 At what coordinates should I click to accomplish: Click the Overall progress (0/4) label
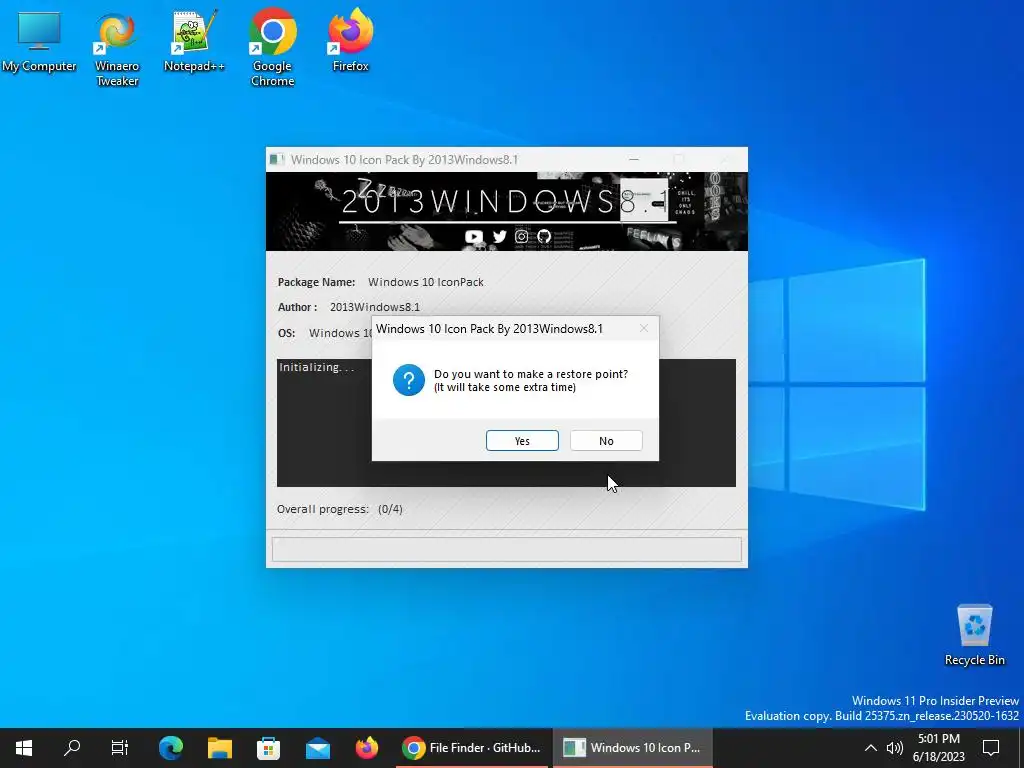tap(340, 509)
